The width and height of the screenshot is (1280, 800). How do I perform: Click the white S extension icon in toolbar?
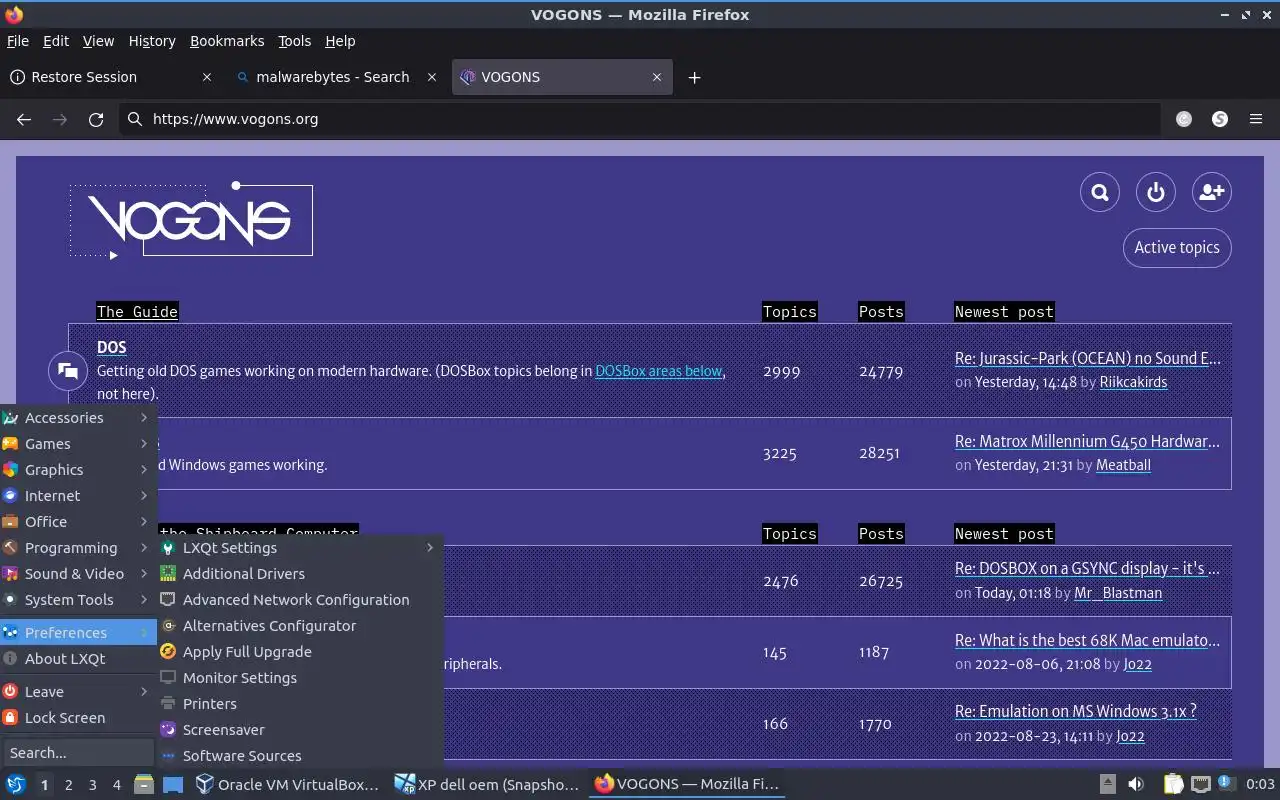point(1220,119)
